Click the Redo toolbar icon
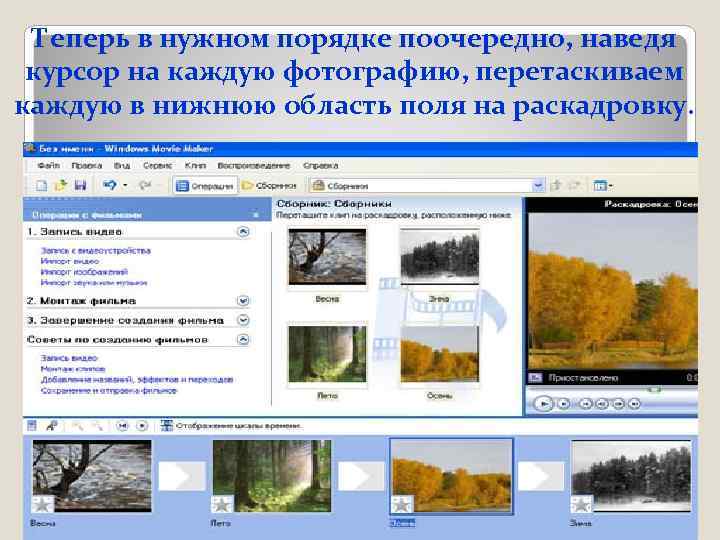 click(145, 186)
